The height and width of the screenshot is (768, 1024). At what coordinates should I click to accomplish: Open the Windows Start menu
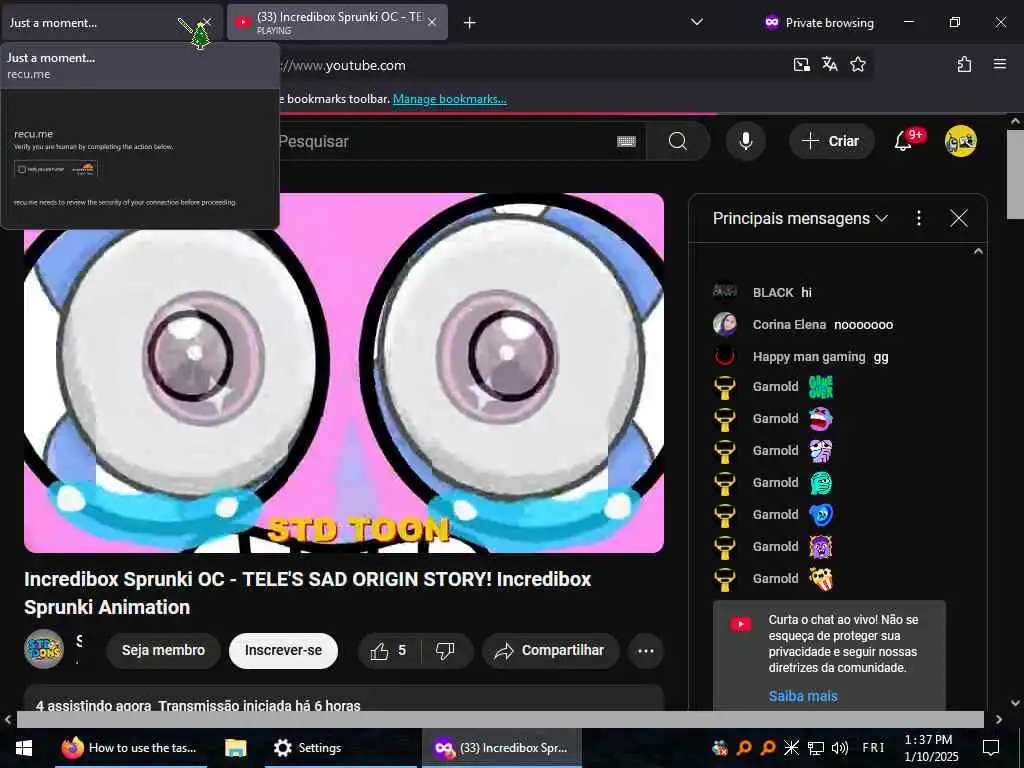(x=24, y=748)
